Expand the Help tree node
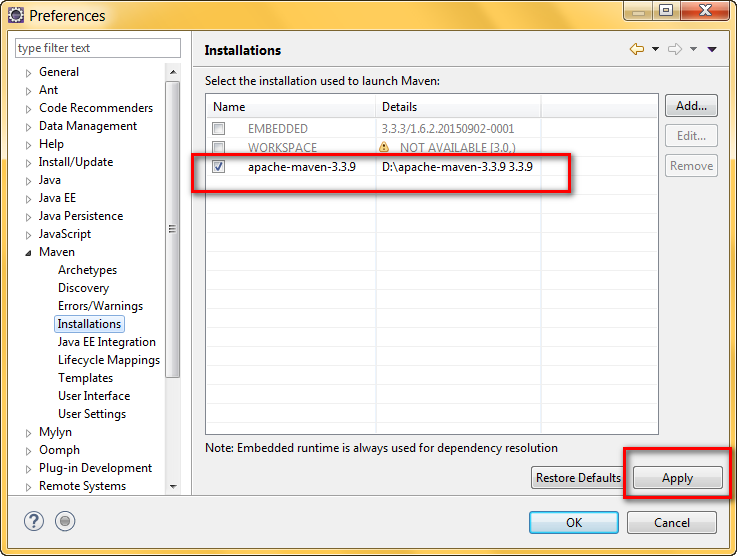The width and height of the screenshot is (737, 556). [x=28, y=145]
